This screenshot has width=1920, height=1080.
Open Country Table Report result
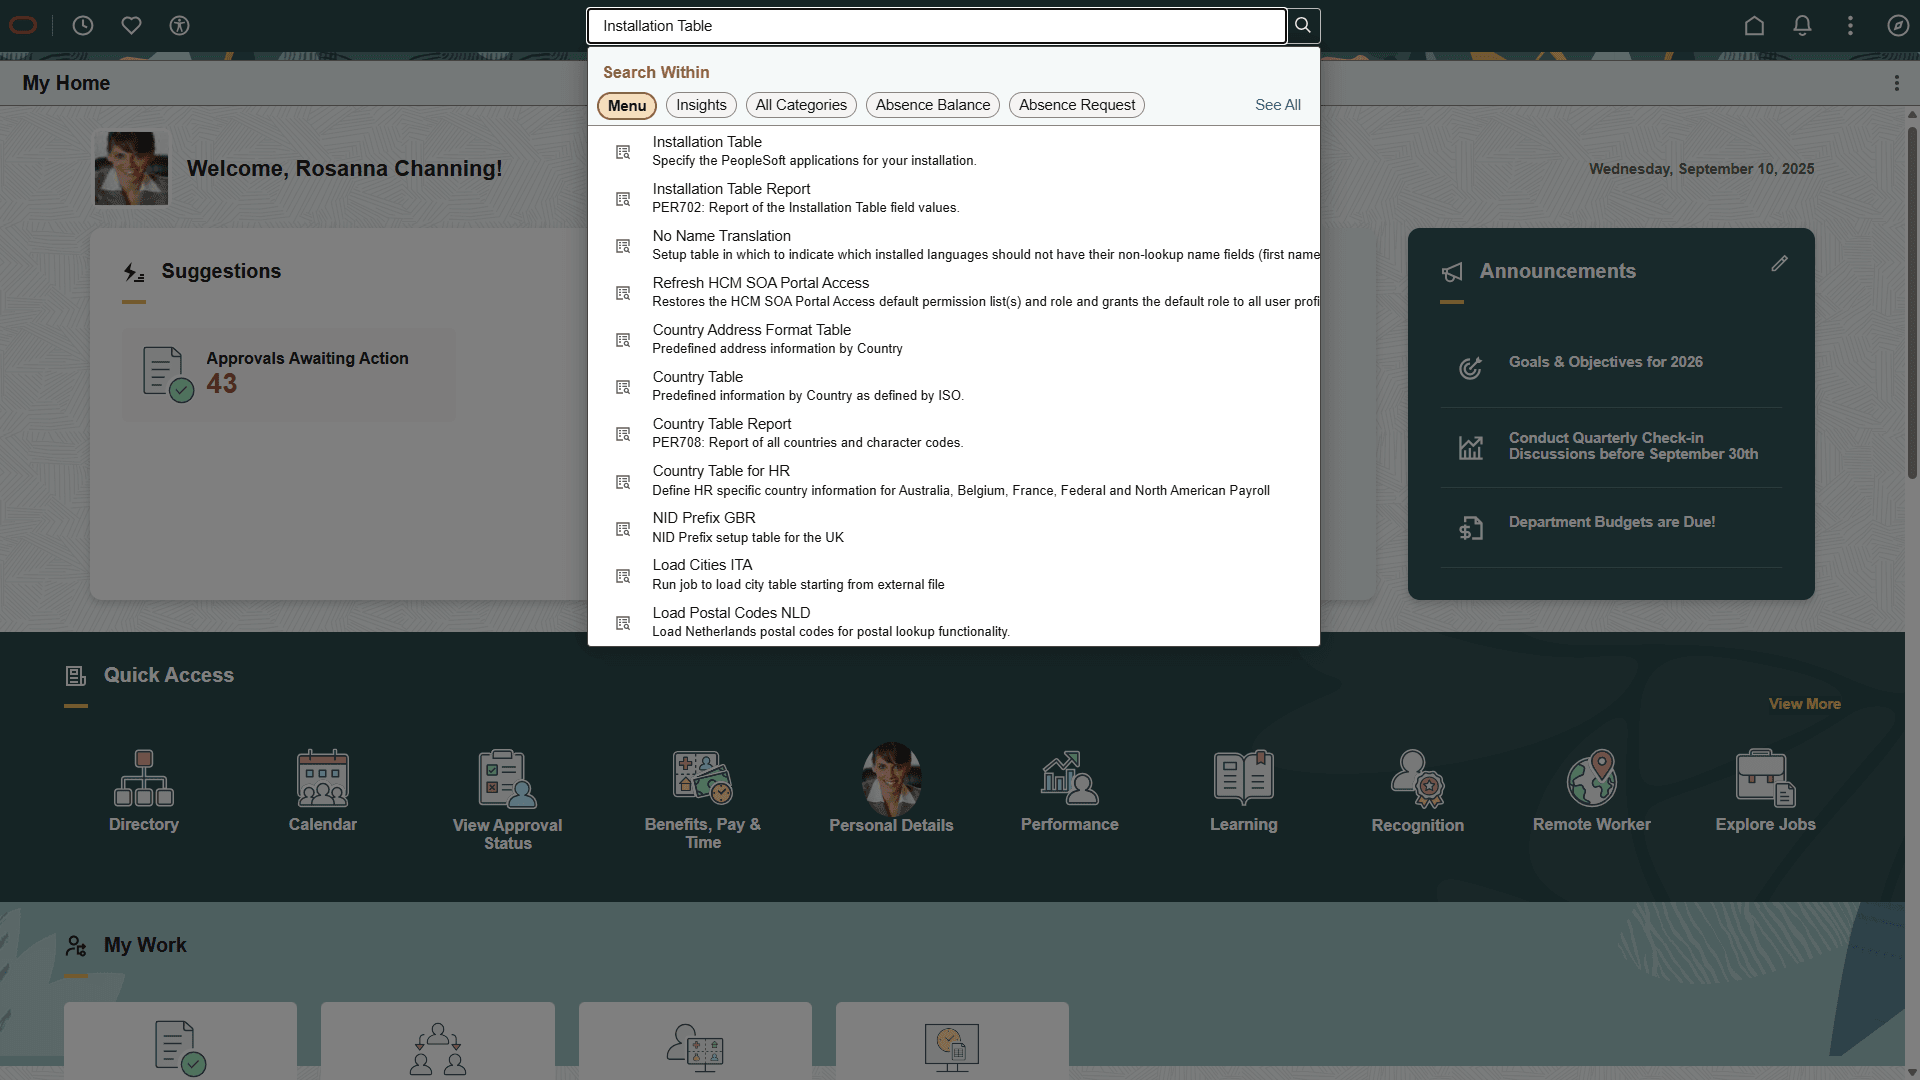click(953, 433)
